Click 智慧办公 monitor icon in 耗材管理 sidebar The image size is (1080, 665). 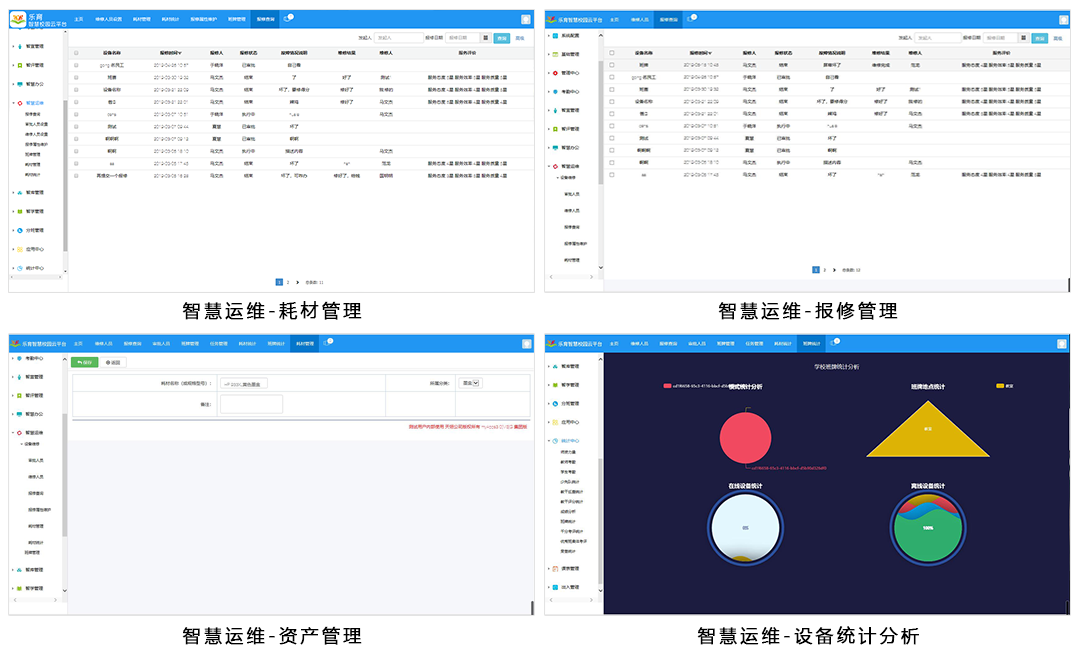coord(20,84)
